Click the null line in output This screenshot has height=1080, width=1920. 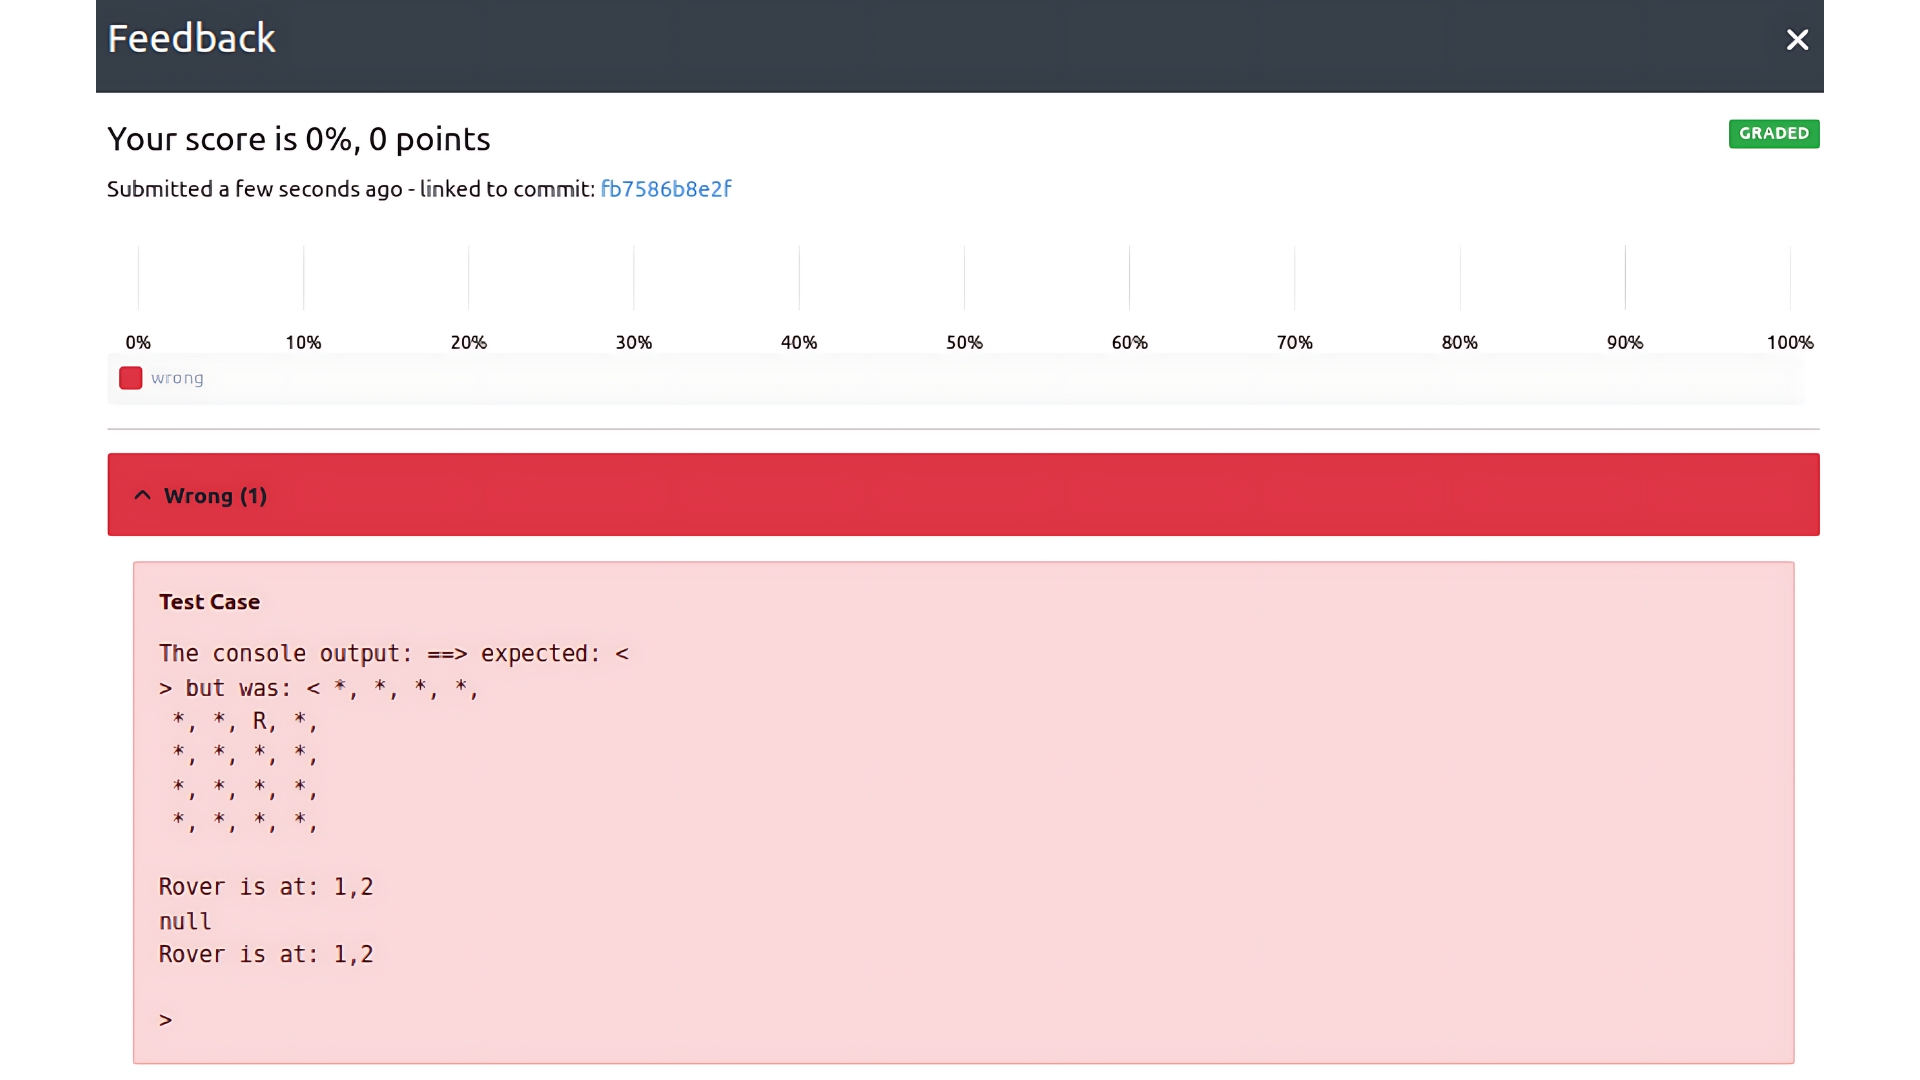click(x=185, y=921)
